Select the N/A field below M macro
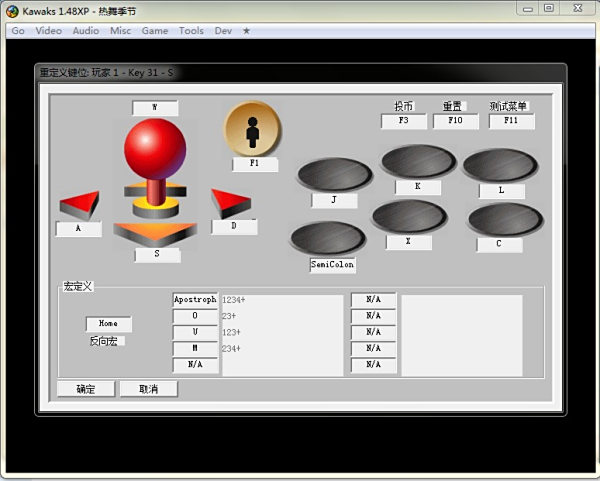Image resolution: width=600 pixels, height=481 pixels. pos(196,365)
